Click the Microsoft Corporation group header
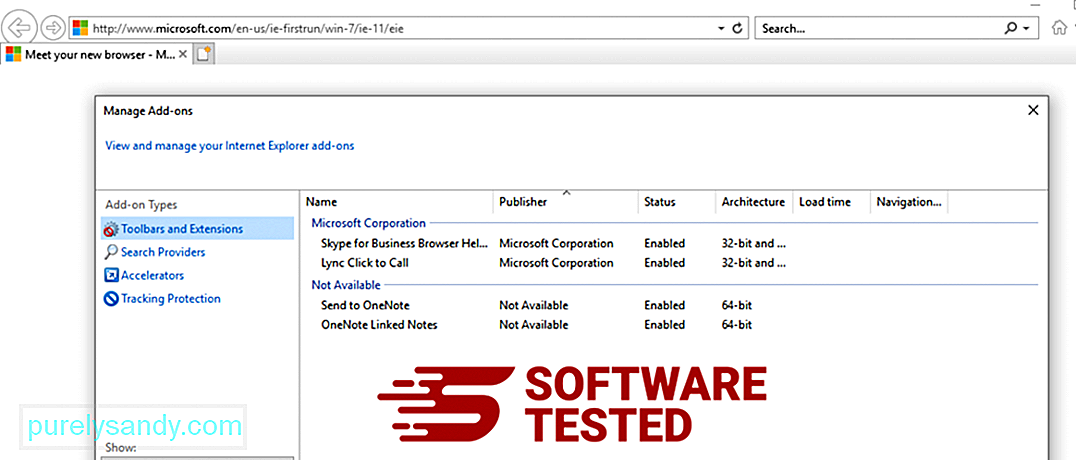1076x460 pixels. click(369, 222)
